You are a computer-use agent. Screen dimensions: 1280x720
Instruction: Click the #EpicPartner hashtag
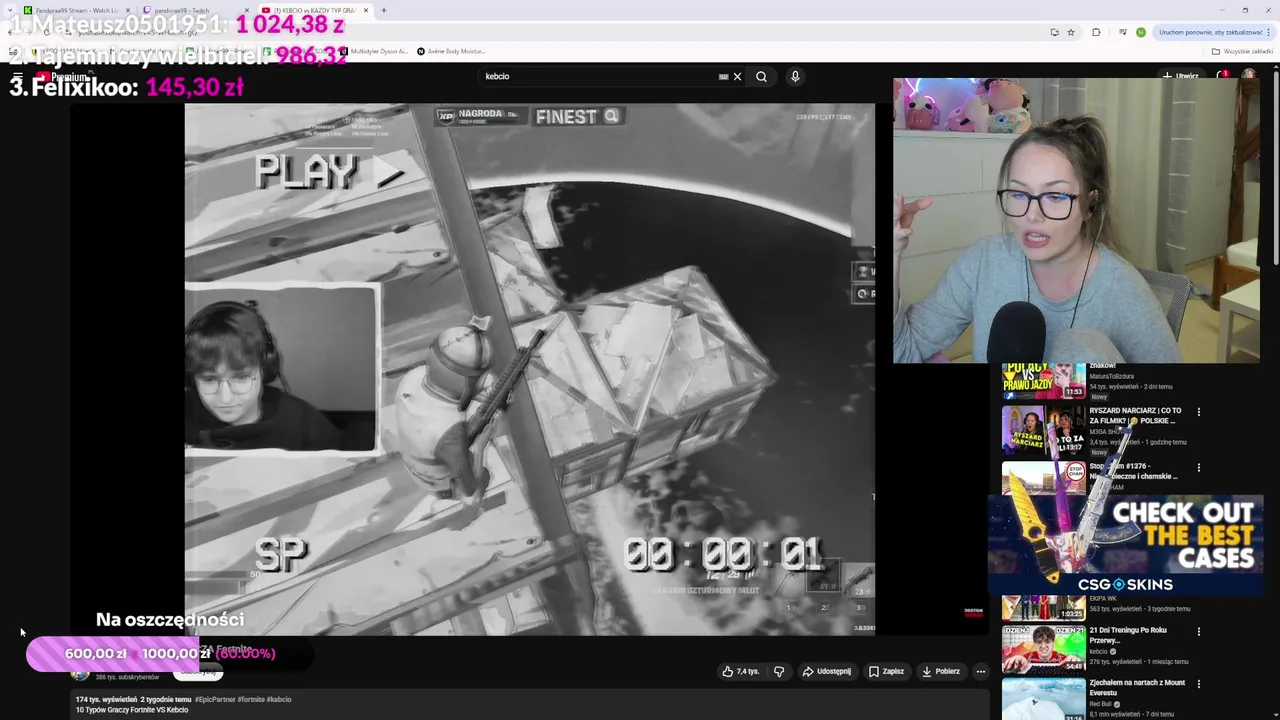point(215,700)
